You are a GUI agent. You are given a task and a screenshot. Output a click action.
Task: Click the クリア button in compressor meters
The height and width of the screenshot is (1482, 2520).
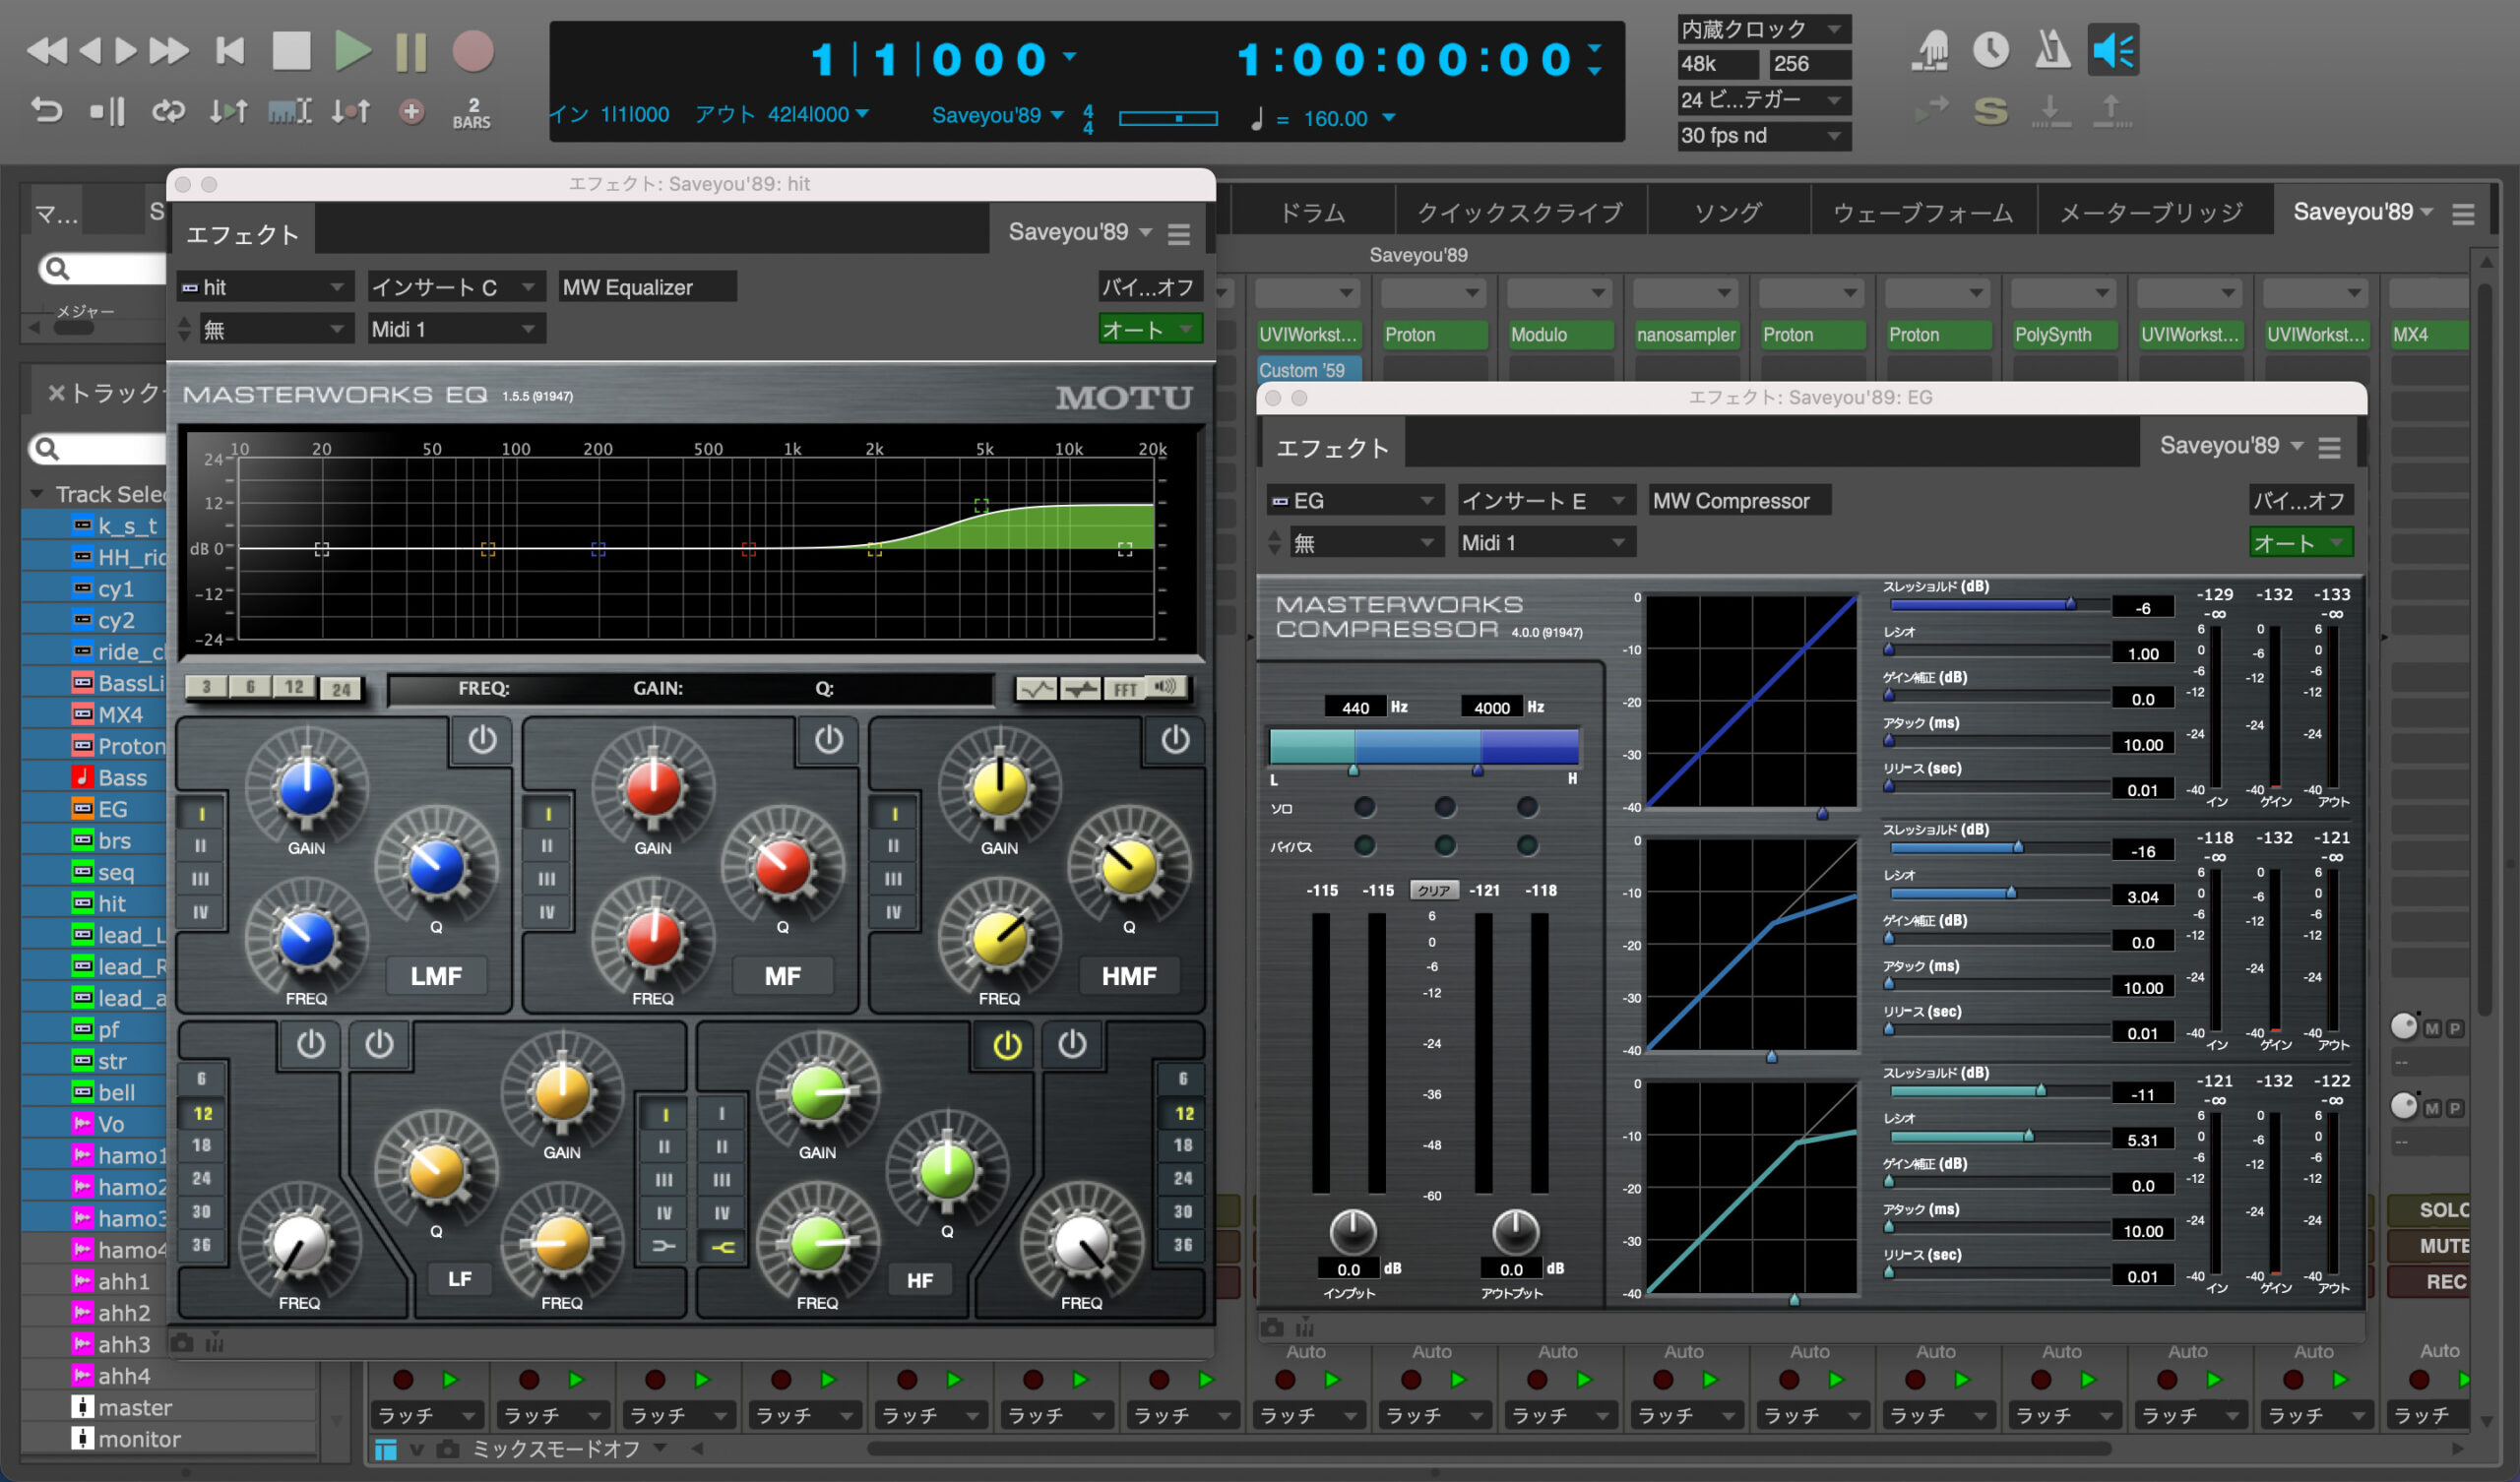pos(1433,890)
